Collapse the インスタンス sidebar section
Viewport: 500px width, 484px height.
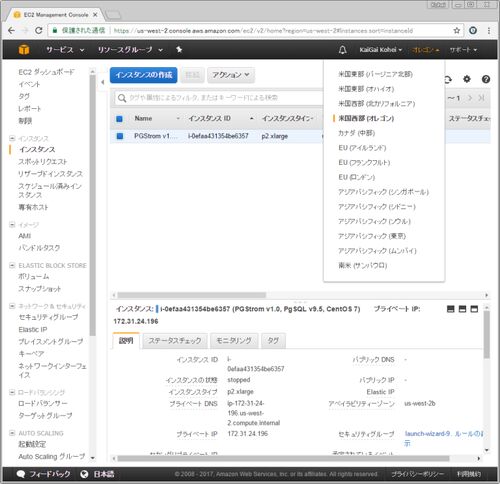[12, 138]
